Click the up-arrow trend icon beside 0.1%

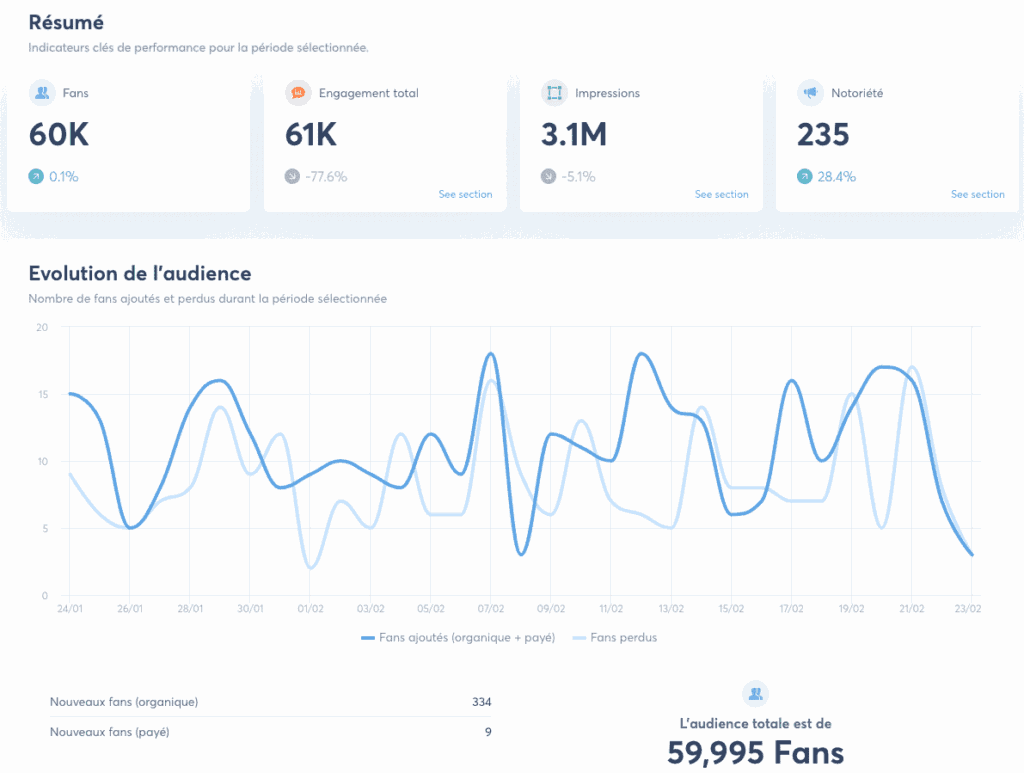pyautogui.click(x=36, y=177)
